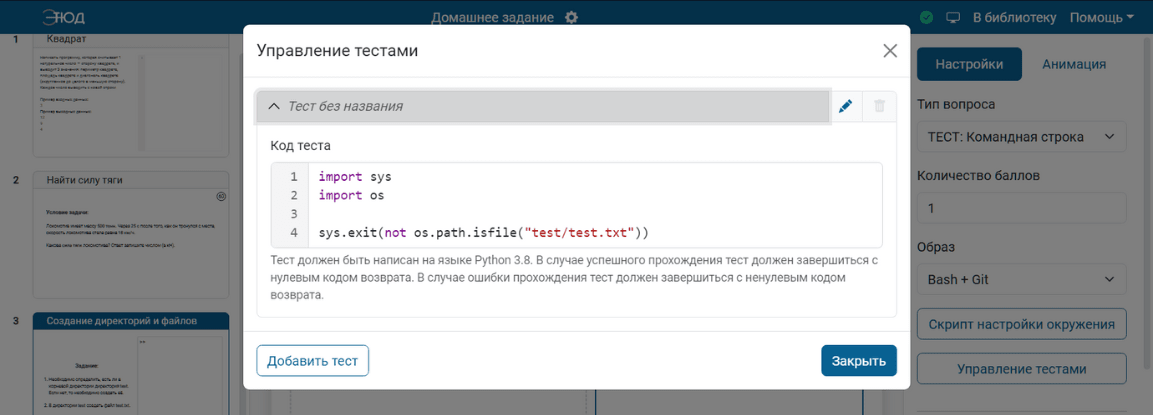Image resolution: width=1153 pixels, height=415 pixels.
Task: Click the green checkmark status icon
Action: coord(927,17)
